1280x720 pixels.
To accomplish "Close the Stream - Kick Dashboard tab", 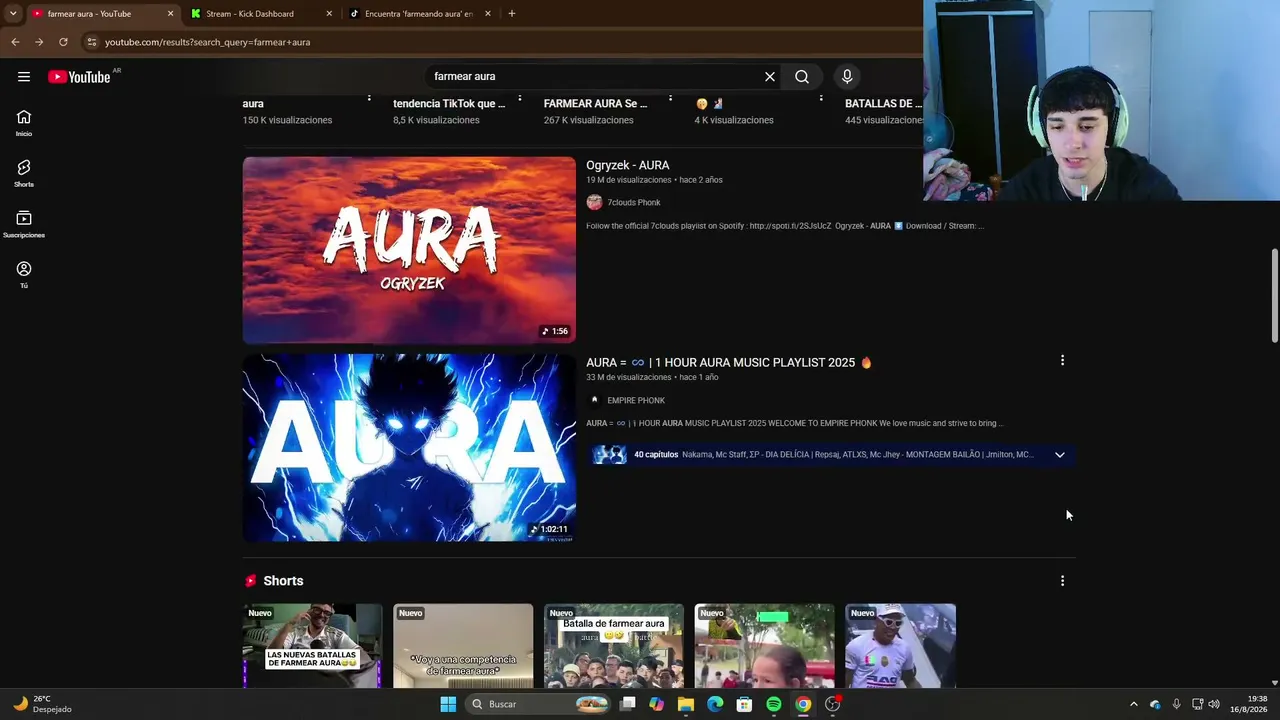I will tap(329, 14).
